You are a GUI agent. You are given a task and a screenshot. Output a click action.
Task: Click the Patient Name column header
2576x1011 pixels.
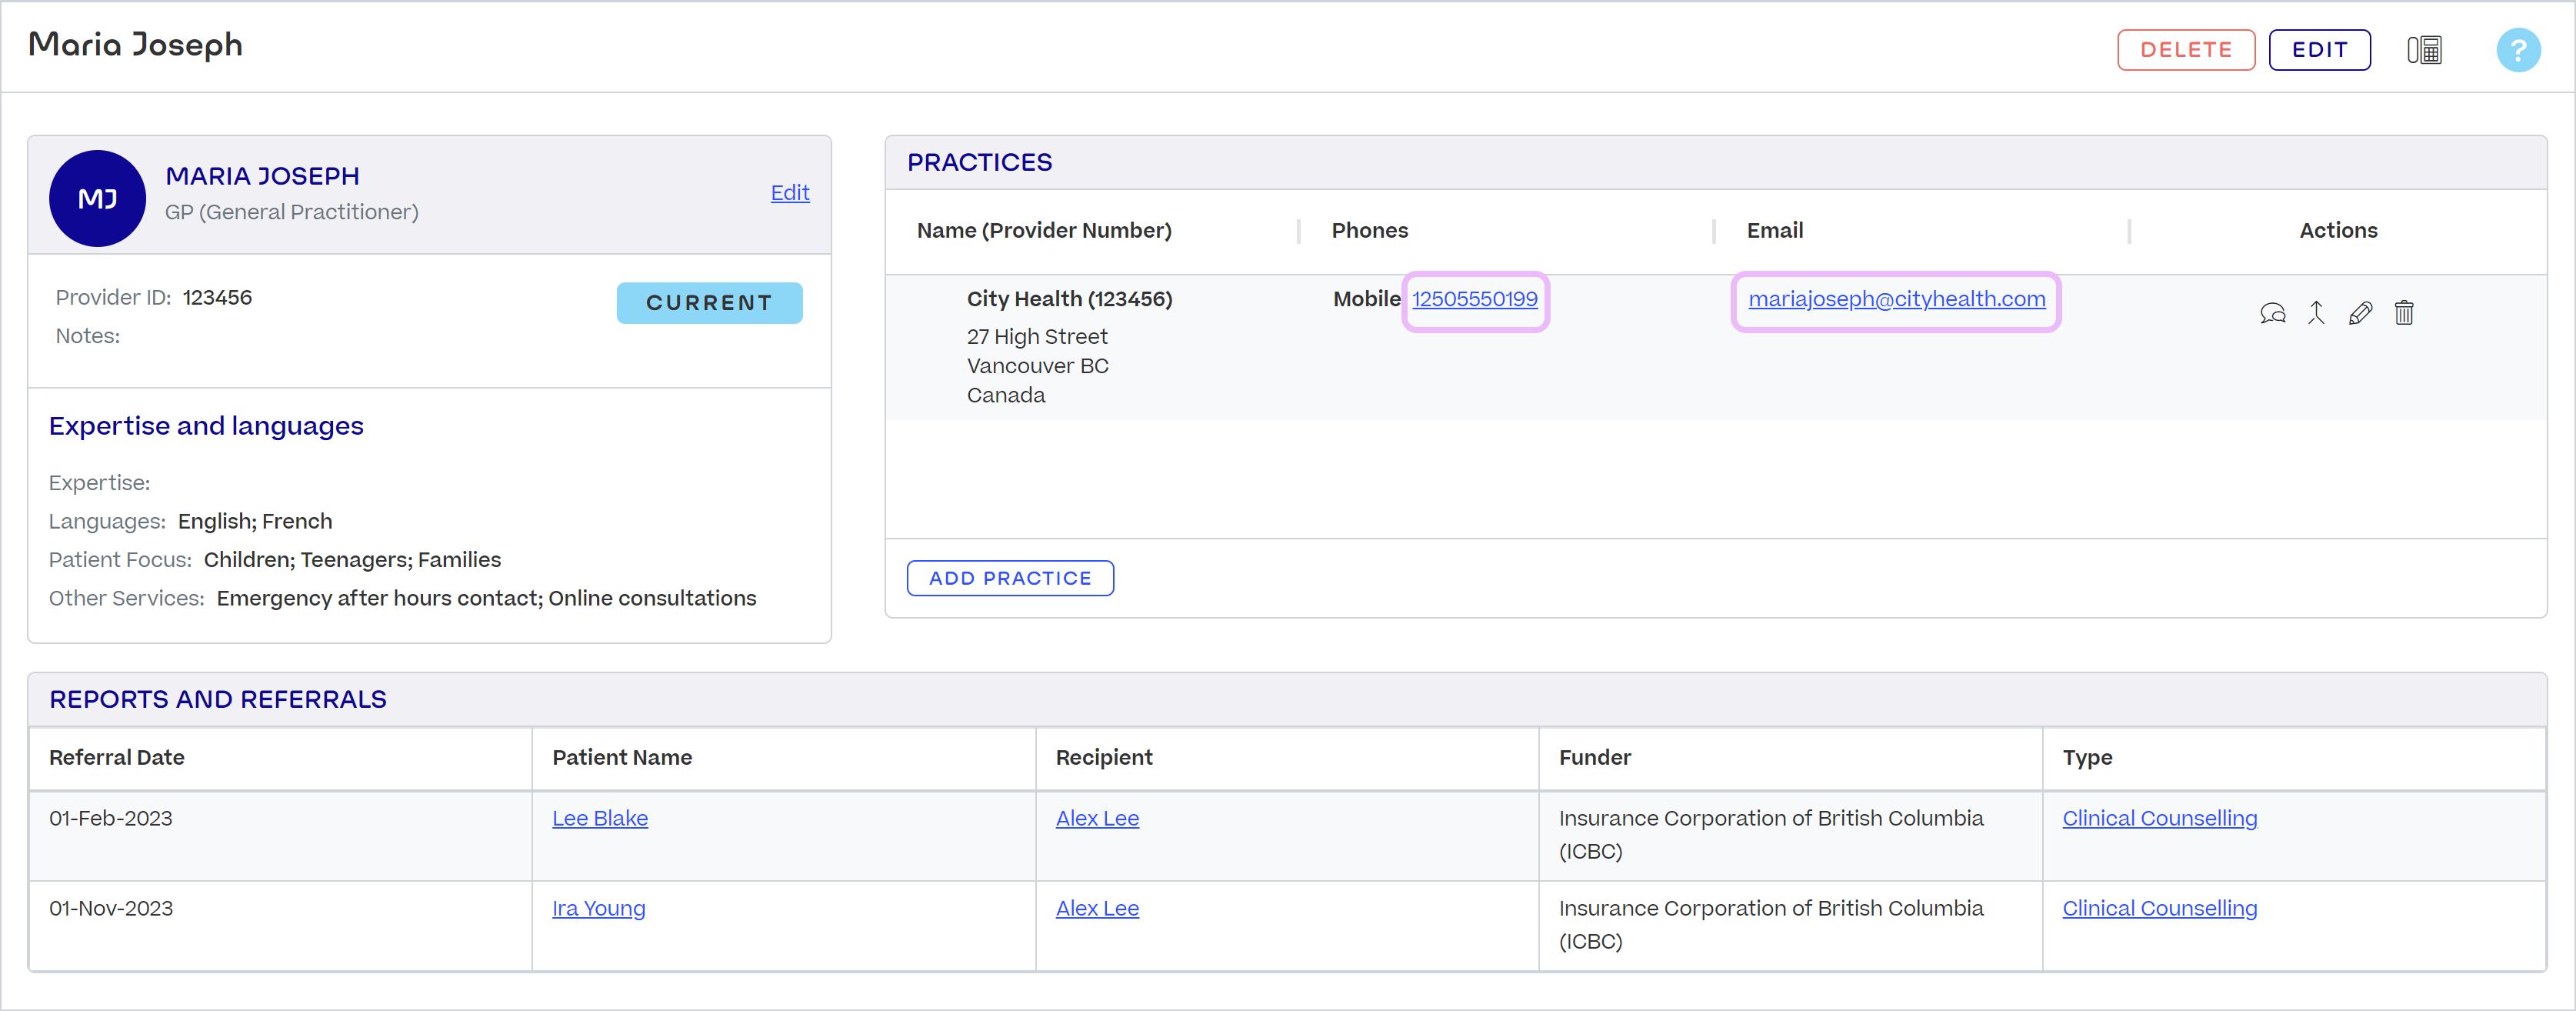coord(621,758)
